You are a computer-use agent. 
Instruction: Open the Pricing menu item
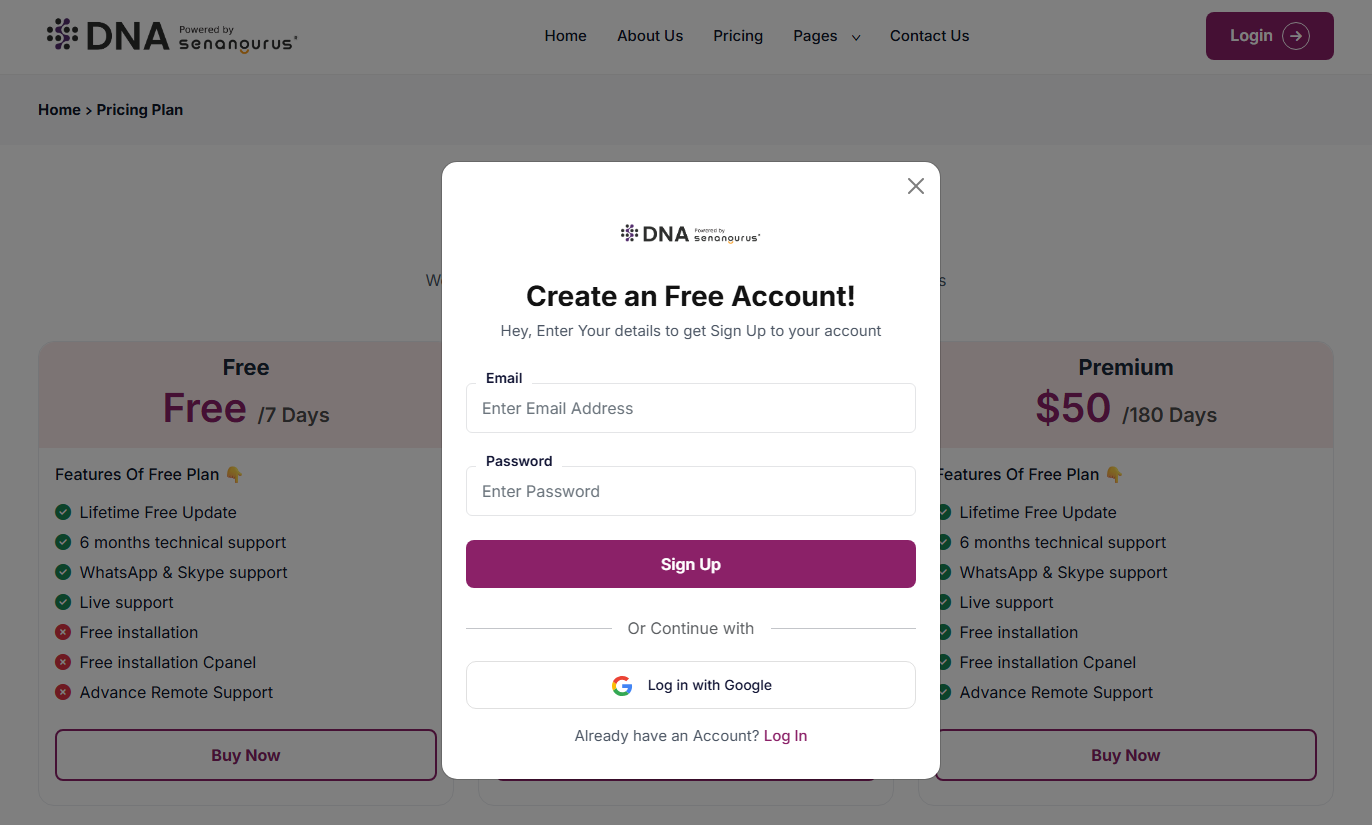click(x=738, y=36)
